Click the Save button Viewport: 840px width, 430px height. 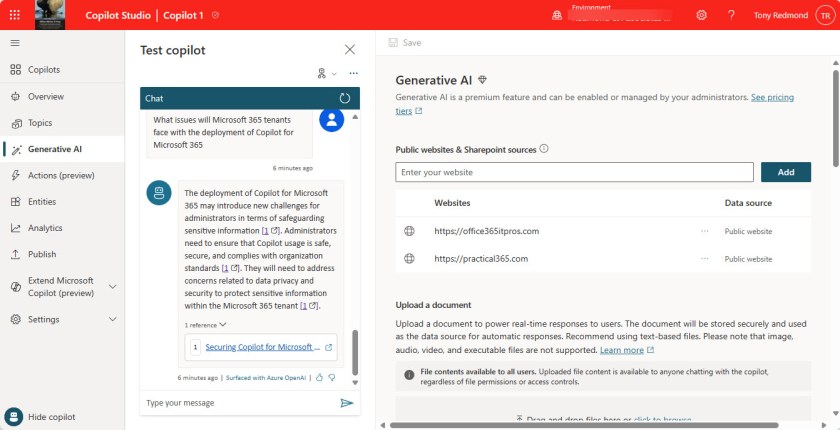(x=405, y=43)
